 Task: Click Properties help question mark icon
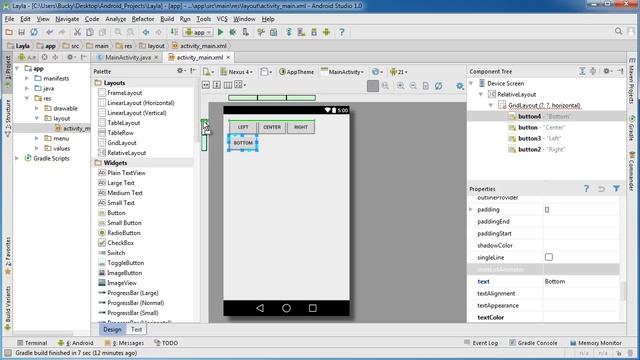[x=587, y=189]
